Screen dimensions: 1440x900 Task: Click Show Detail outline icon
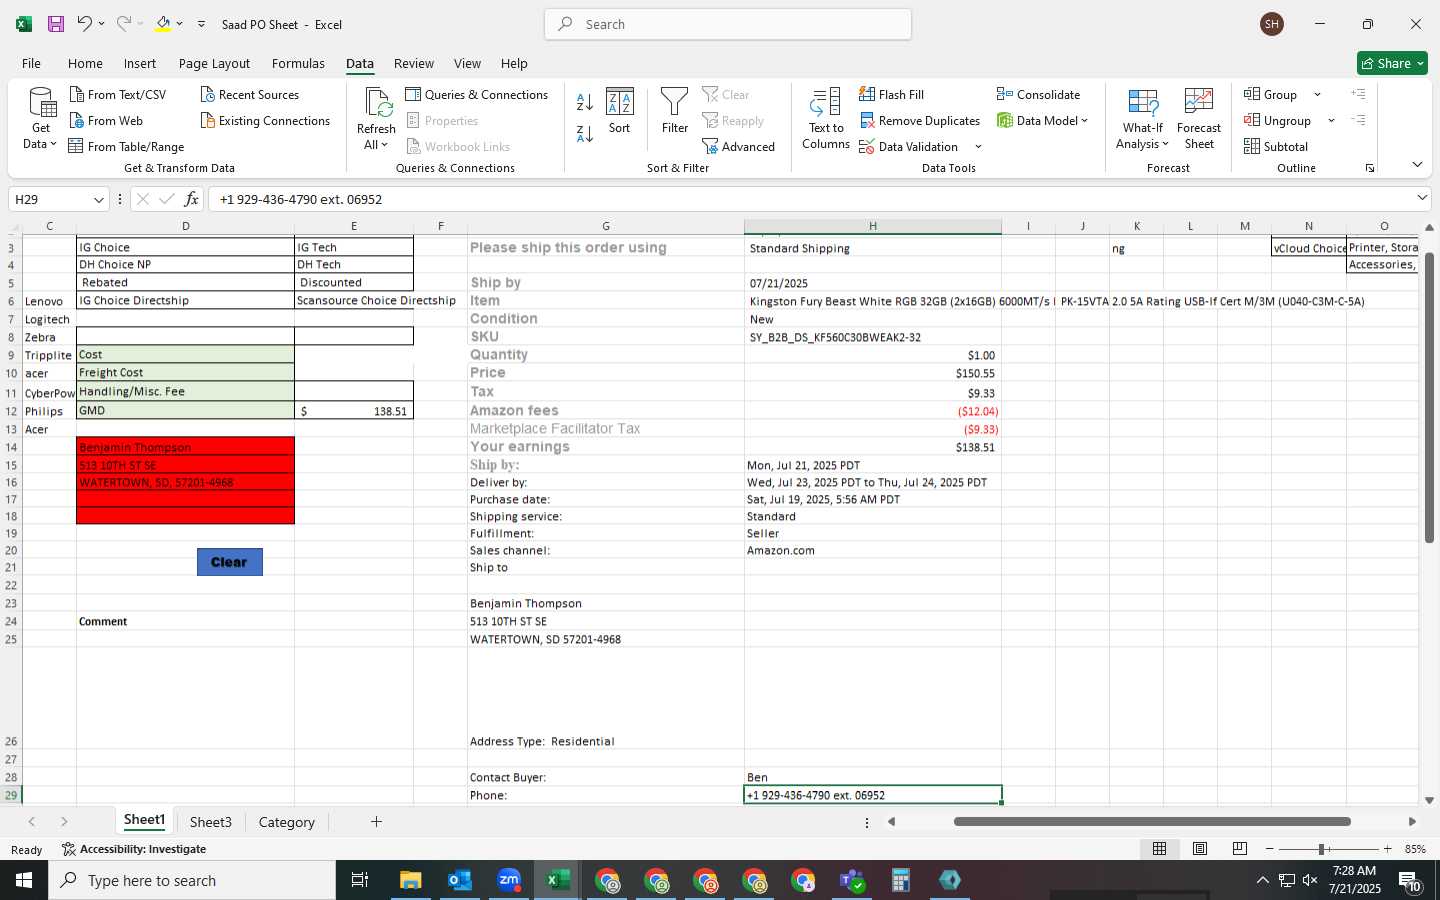pyautogui.click(x=1358, y=94)
